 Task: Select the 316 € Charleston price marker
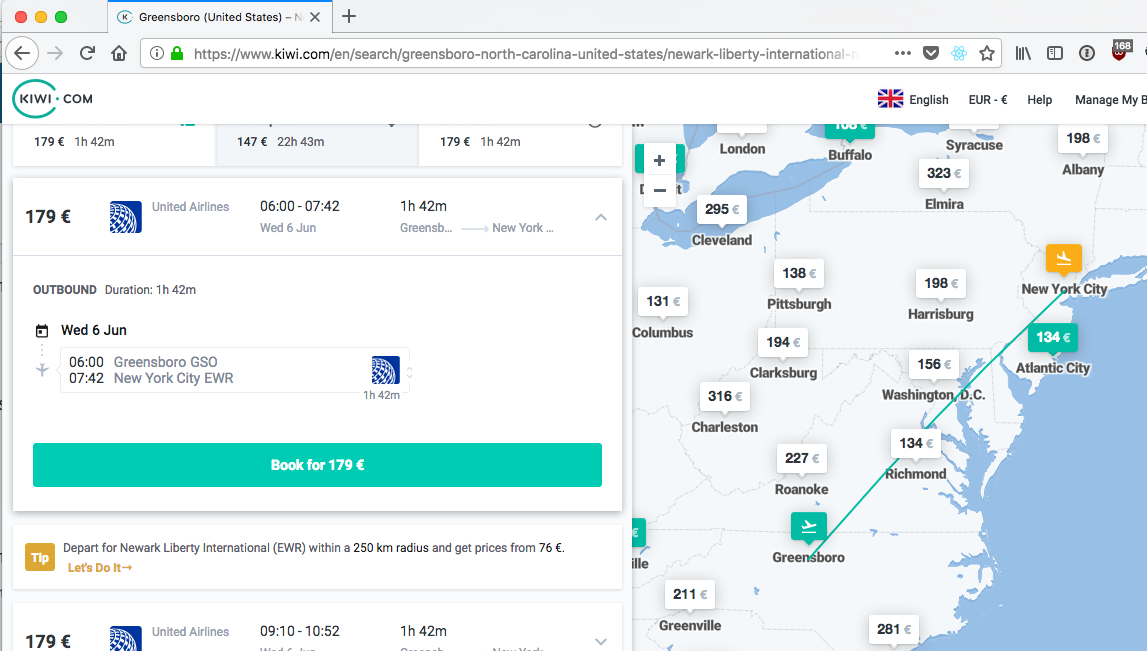coord(724,396)
